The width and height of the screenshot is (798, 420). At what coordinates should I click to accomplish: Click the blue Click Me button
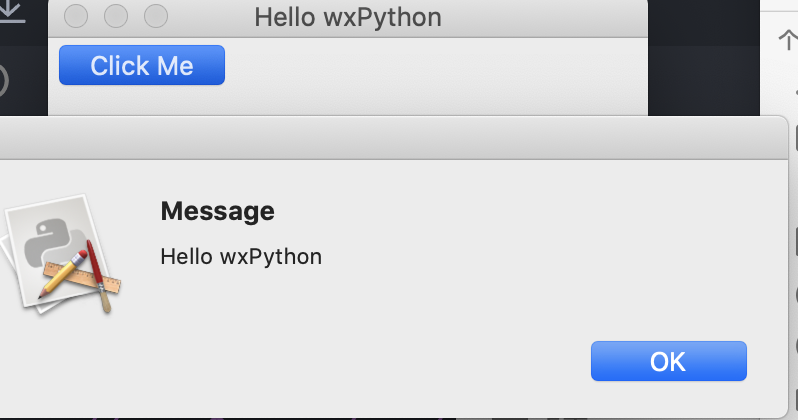tap(142, 65)
